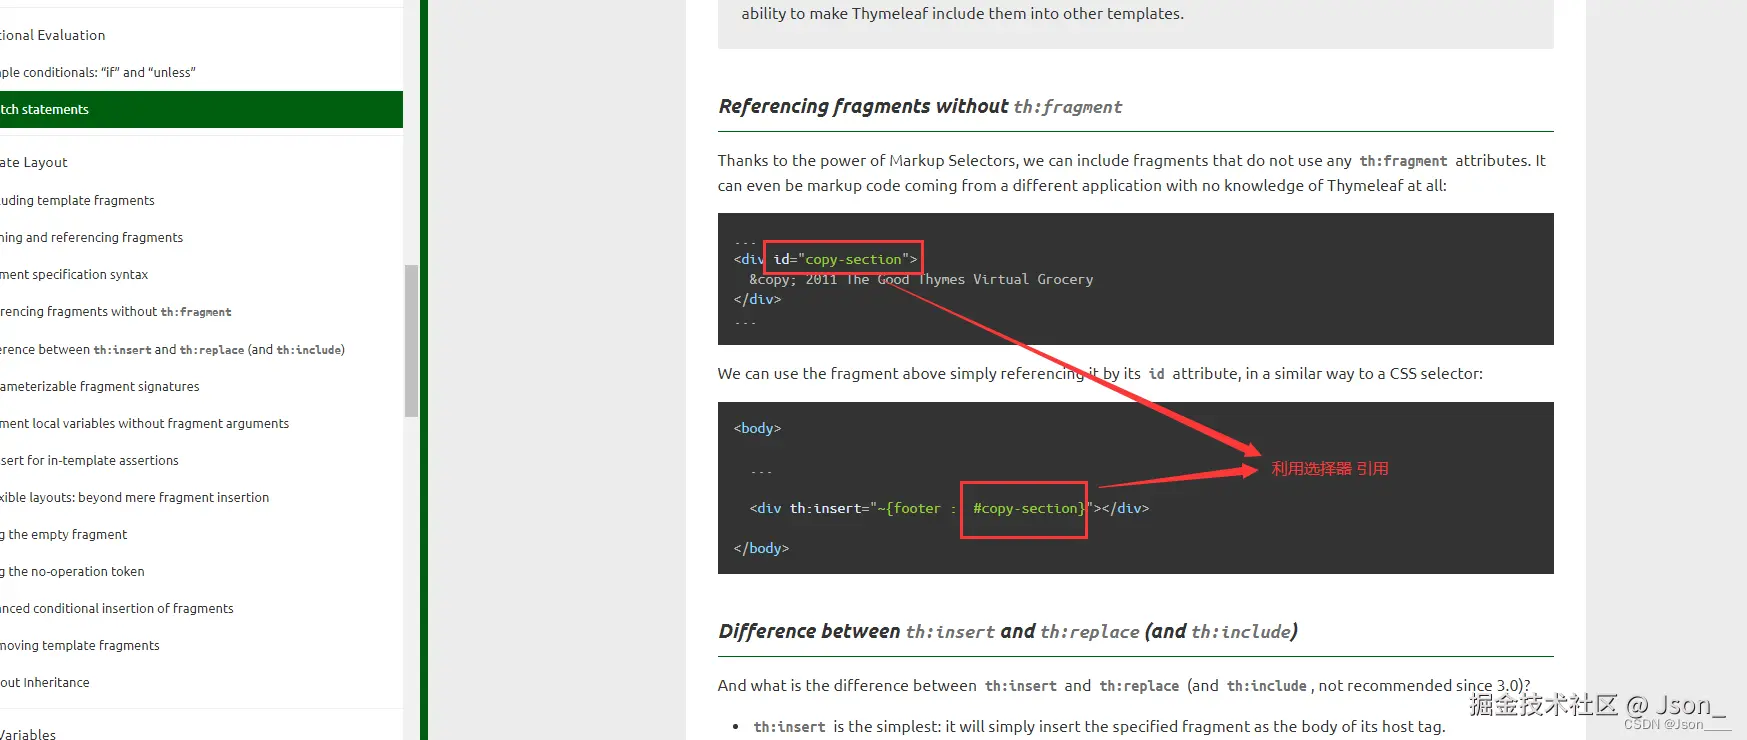This screenshot has height=740, width=1747.
Task: Click the '<body>' opening tag in code
Action: tap(757, 428)
